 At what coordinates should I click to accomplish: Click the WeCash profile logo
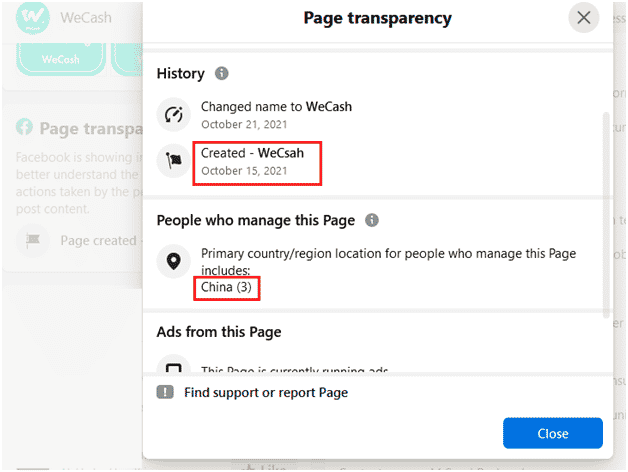pyautogui.click(x=33, y=18)
